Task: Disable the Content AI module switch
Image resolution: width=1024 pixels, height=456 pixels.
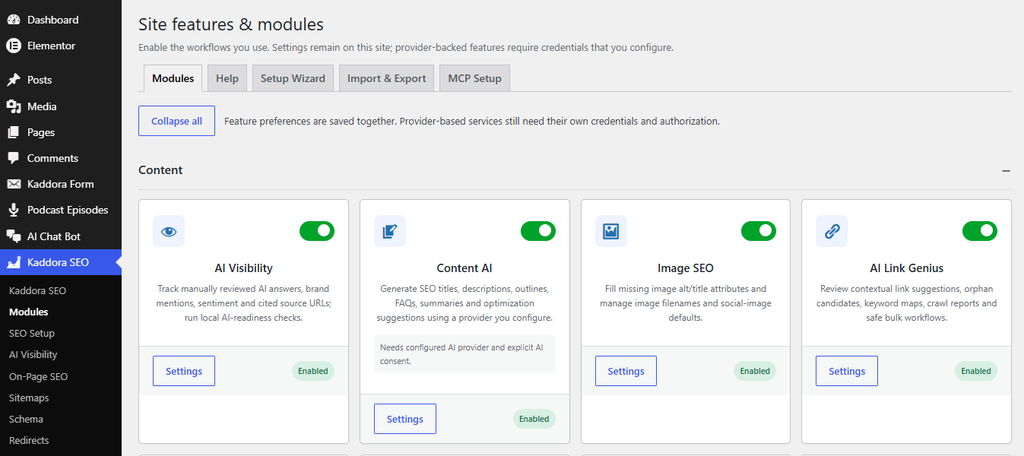Action: (x=538, y=231)
